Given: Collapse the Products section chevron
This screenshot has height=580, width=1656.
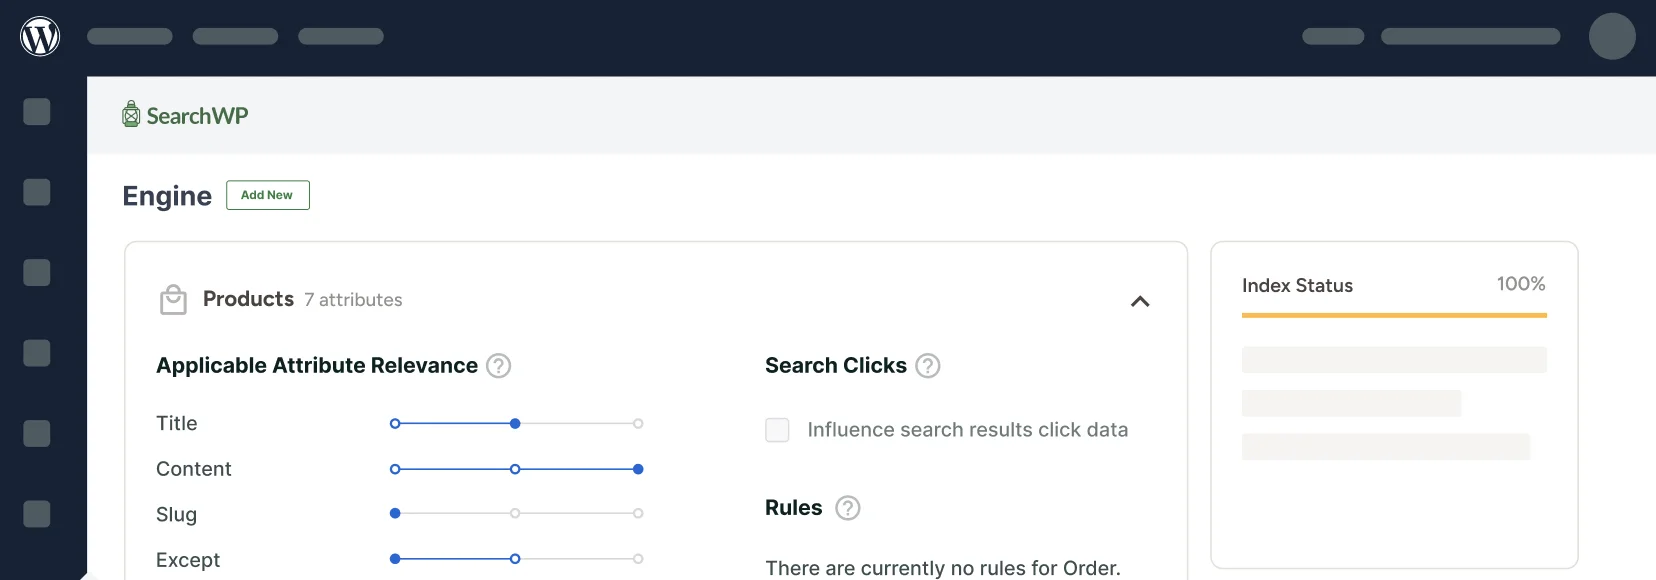Looking at the screenshot, I should (x=1140, y=301).
